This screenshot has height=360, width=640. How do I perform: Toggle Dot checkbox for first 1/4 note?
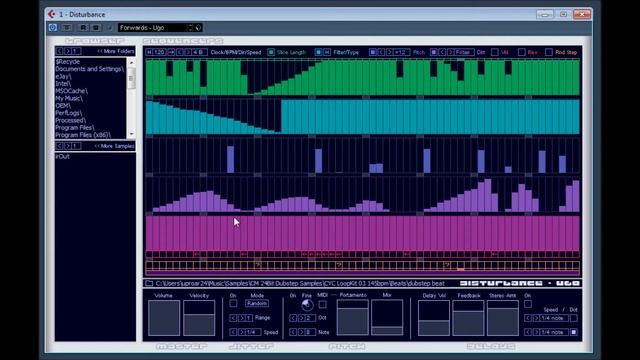click(x=573, y=318)
